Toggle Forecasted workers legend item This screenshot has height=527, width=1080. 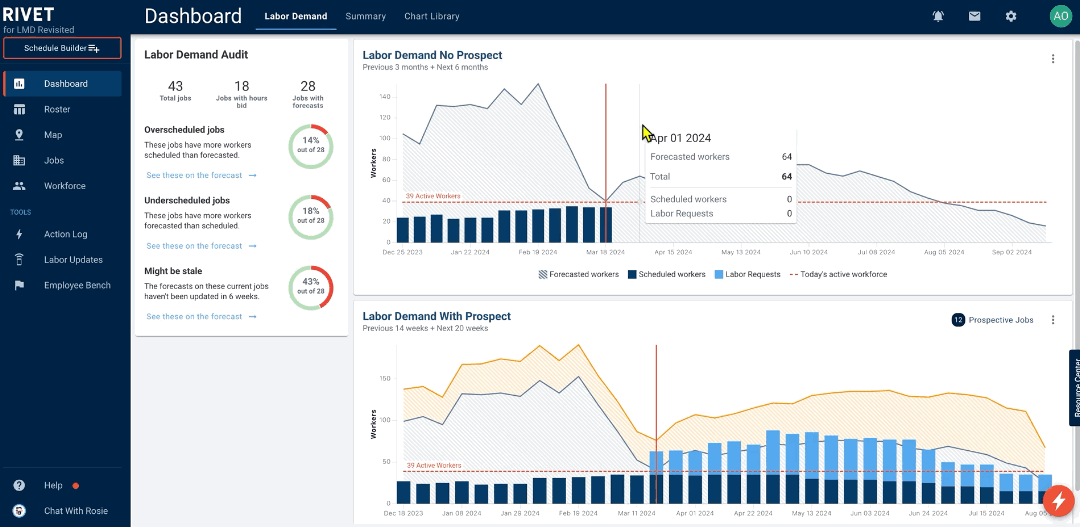(x=579, y=274)
